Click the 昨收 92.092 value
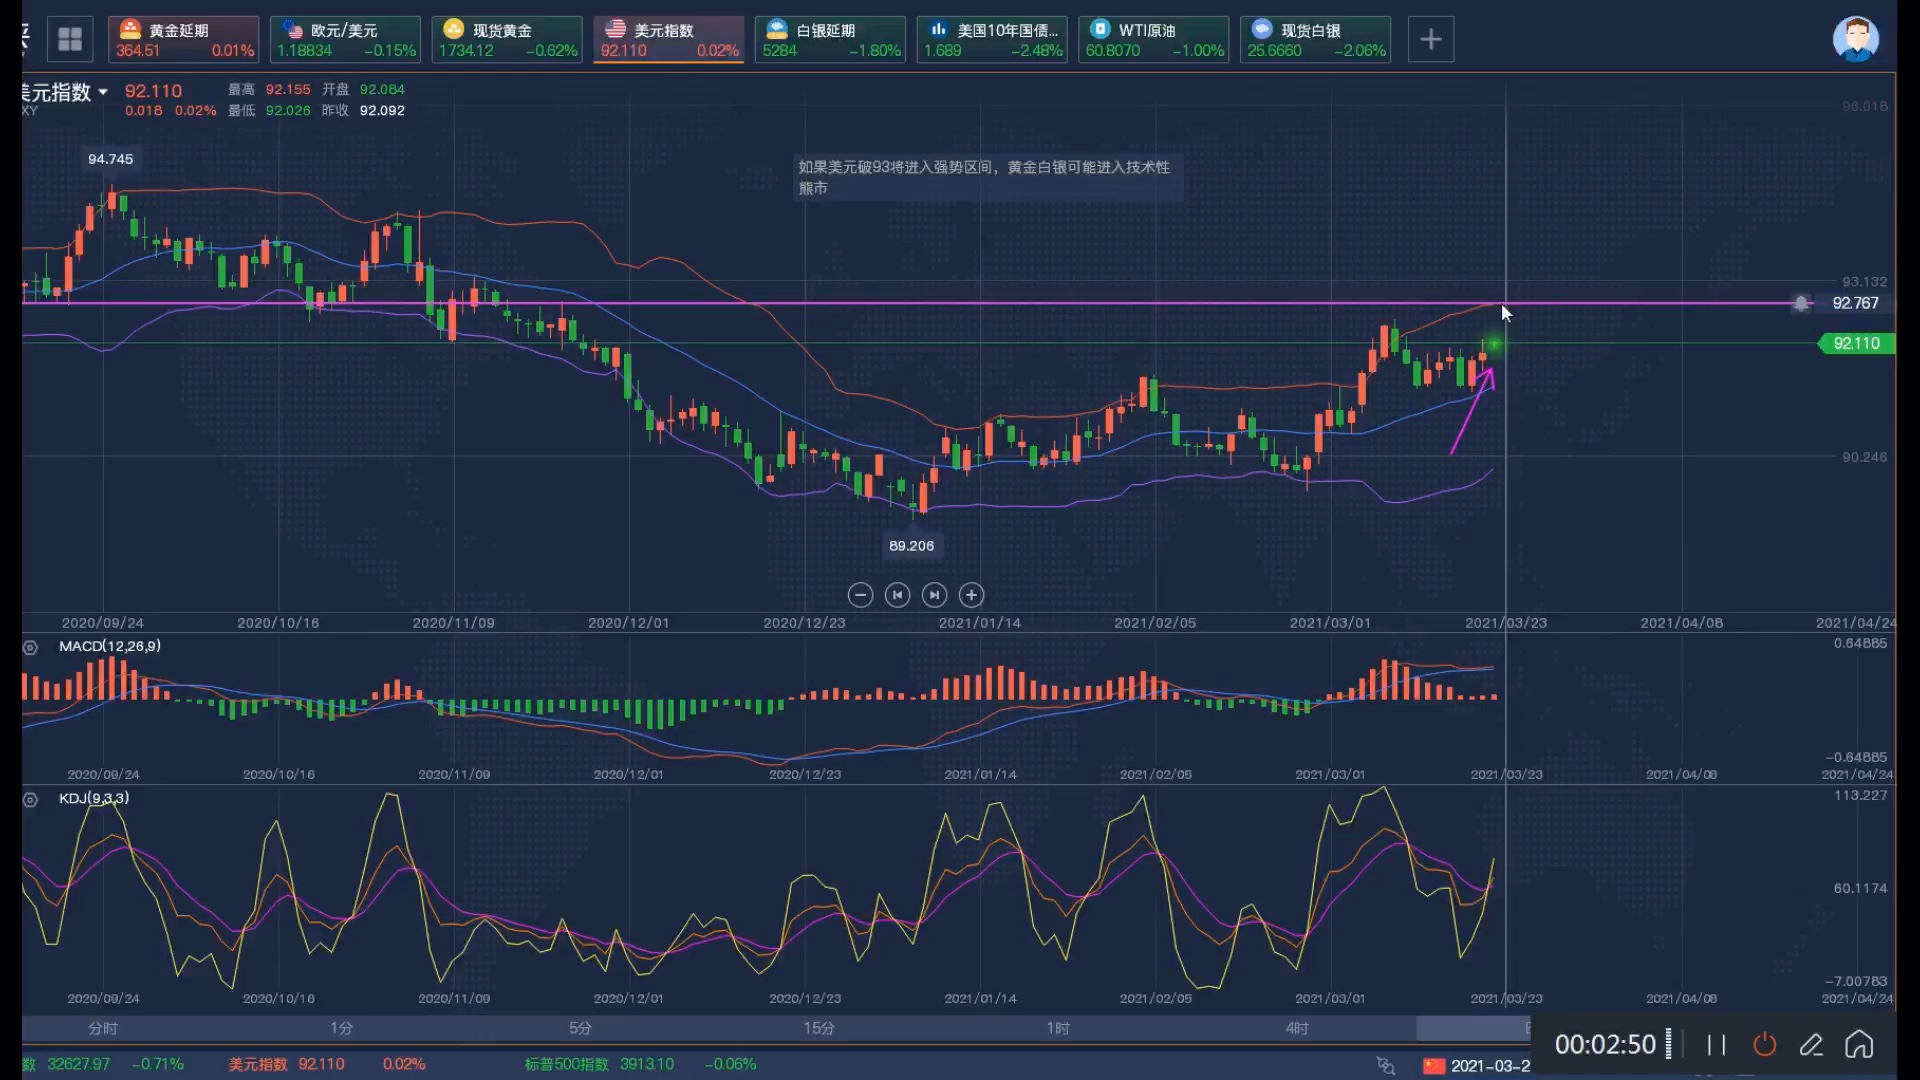This screenshot has width=1920, height=1080. pyautogui.click(x=382, y=110)
